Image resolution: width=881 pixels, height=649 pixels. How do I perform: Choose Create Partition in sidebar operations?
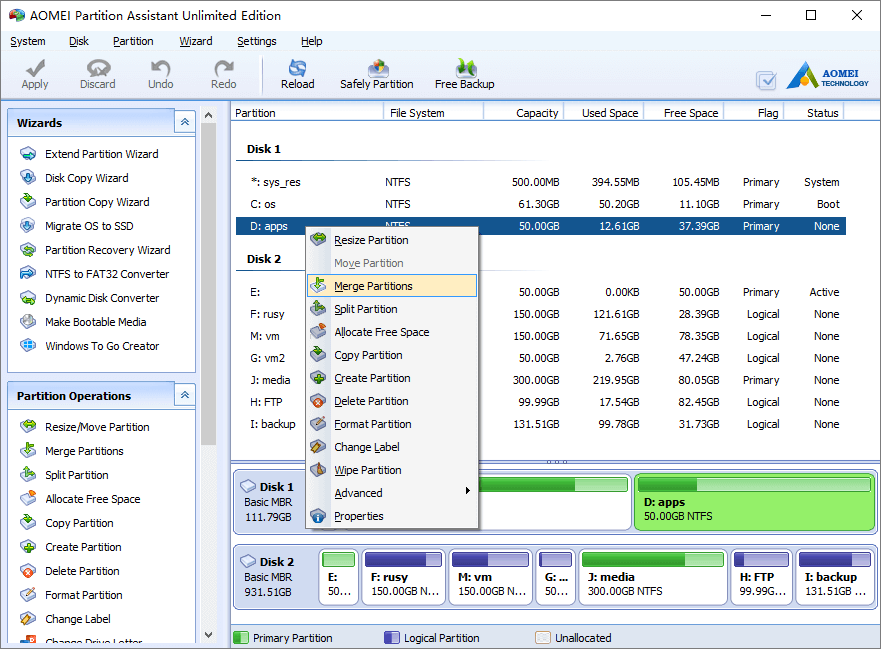click(x=83, y=547)
